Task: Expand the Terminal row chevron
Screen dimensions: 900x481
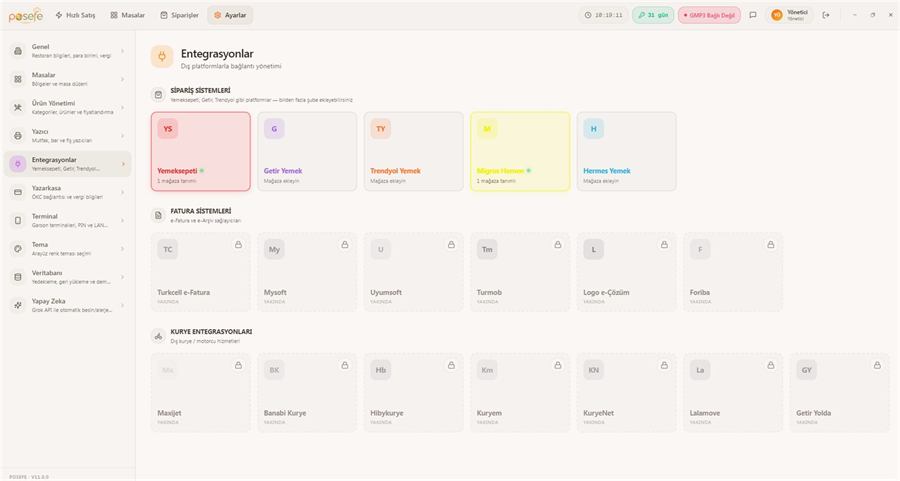Action: (x=122, y=220)
